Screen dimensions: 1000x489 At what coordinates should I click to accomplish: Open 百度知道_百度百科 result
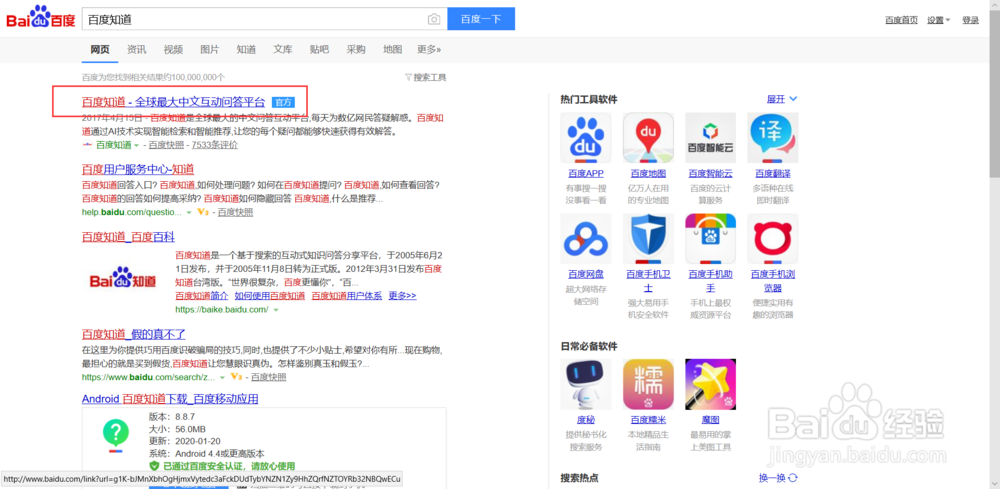[x=128, y=237]
